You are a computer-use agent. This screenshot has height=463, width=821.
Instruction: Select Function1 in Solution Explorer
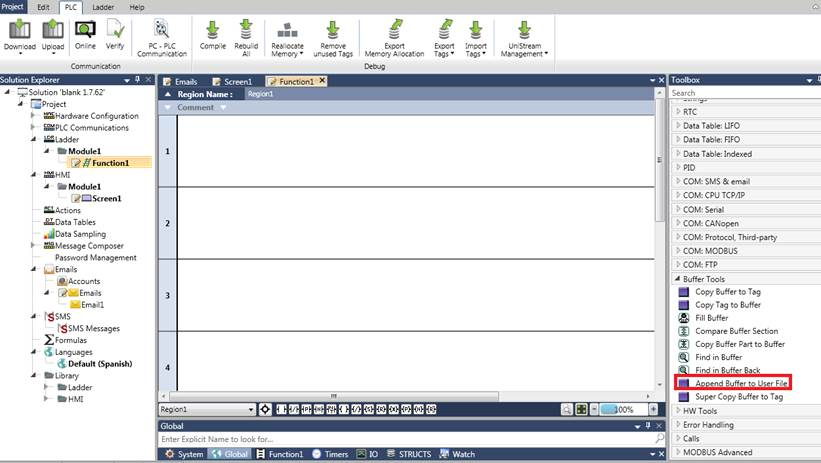(110, 163)
